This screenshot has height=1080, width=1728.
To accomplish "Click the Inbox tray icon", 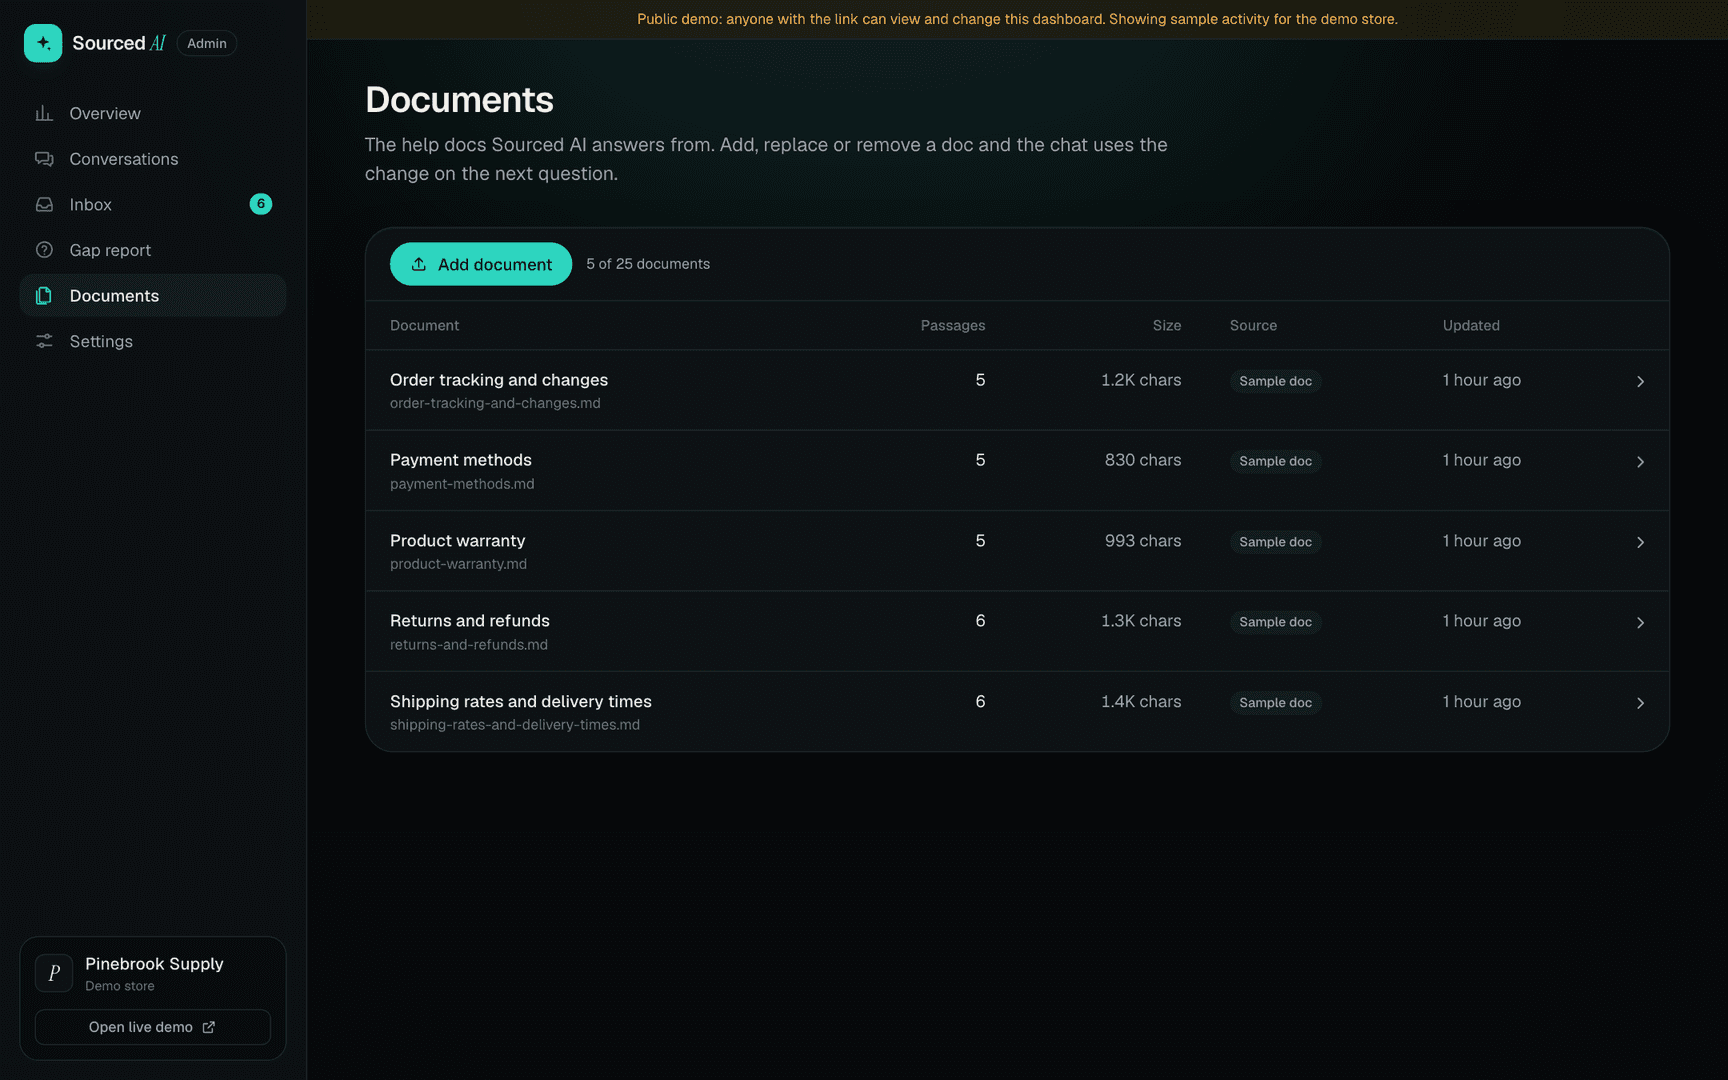I will [44, 204].
